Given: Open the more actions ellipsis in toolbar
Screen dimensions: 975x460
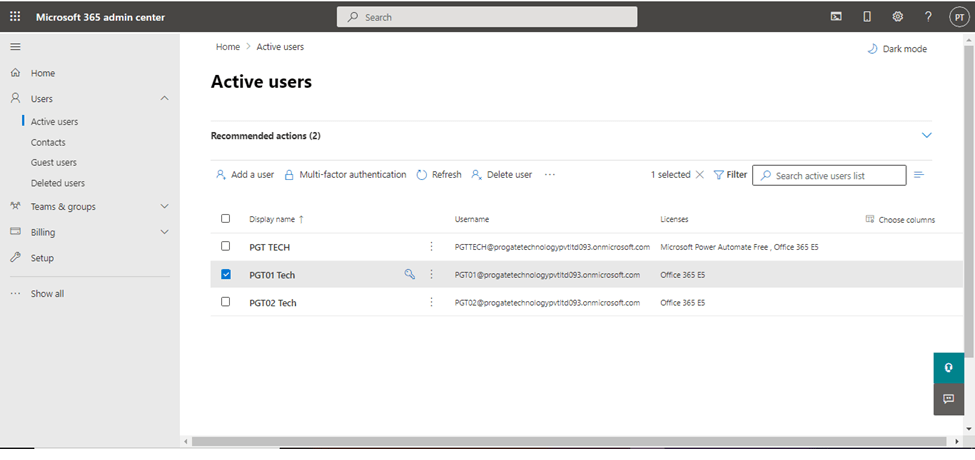Looking at the screenshot, I should pos(550,175).
